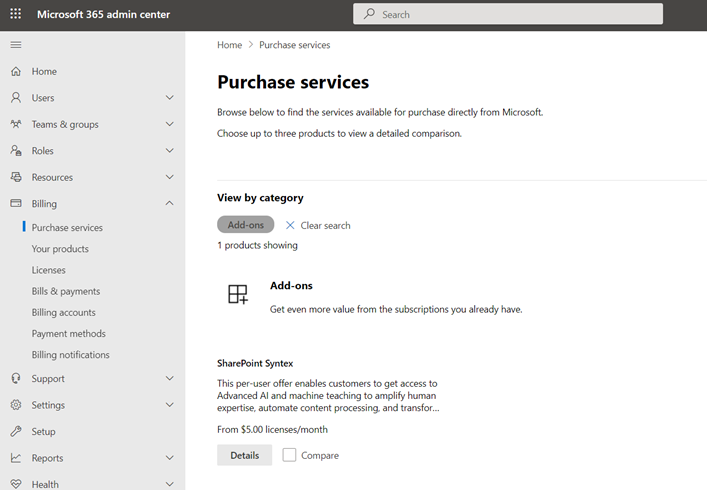Expand the Health chevron

[170, 484]
